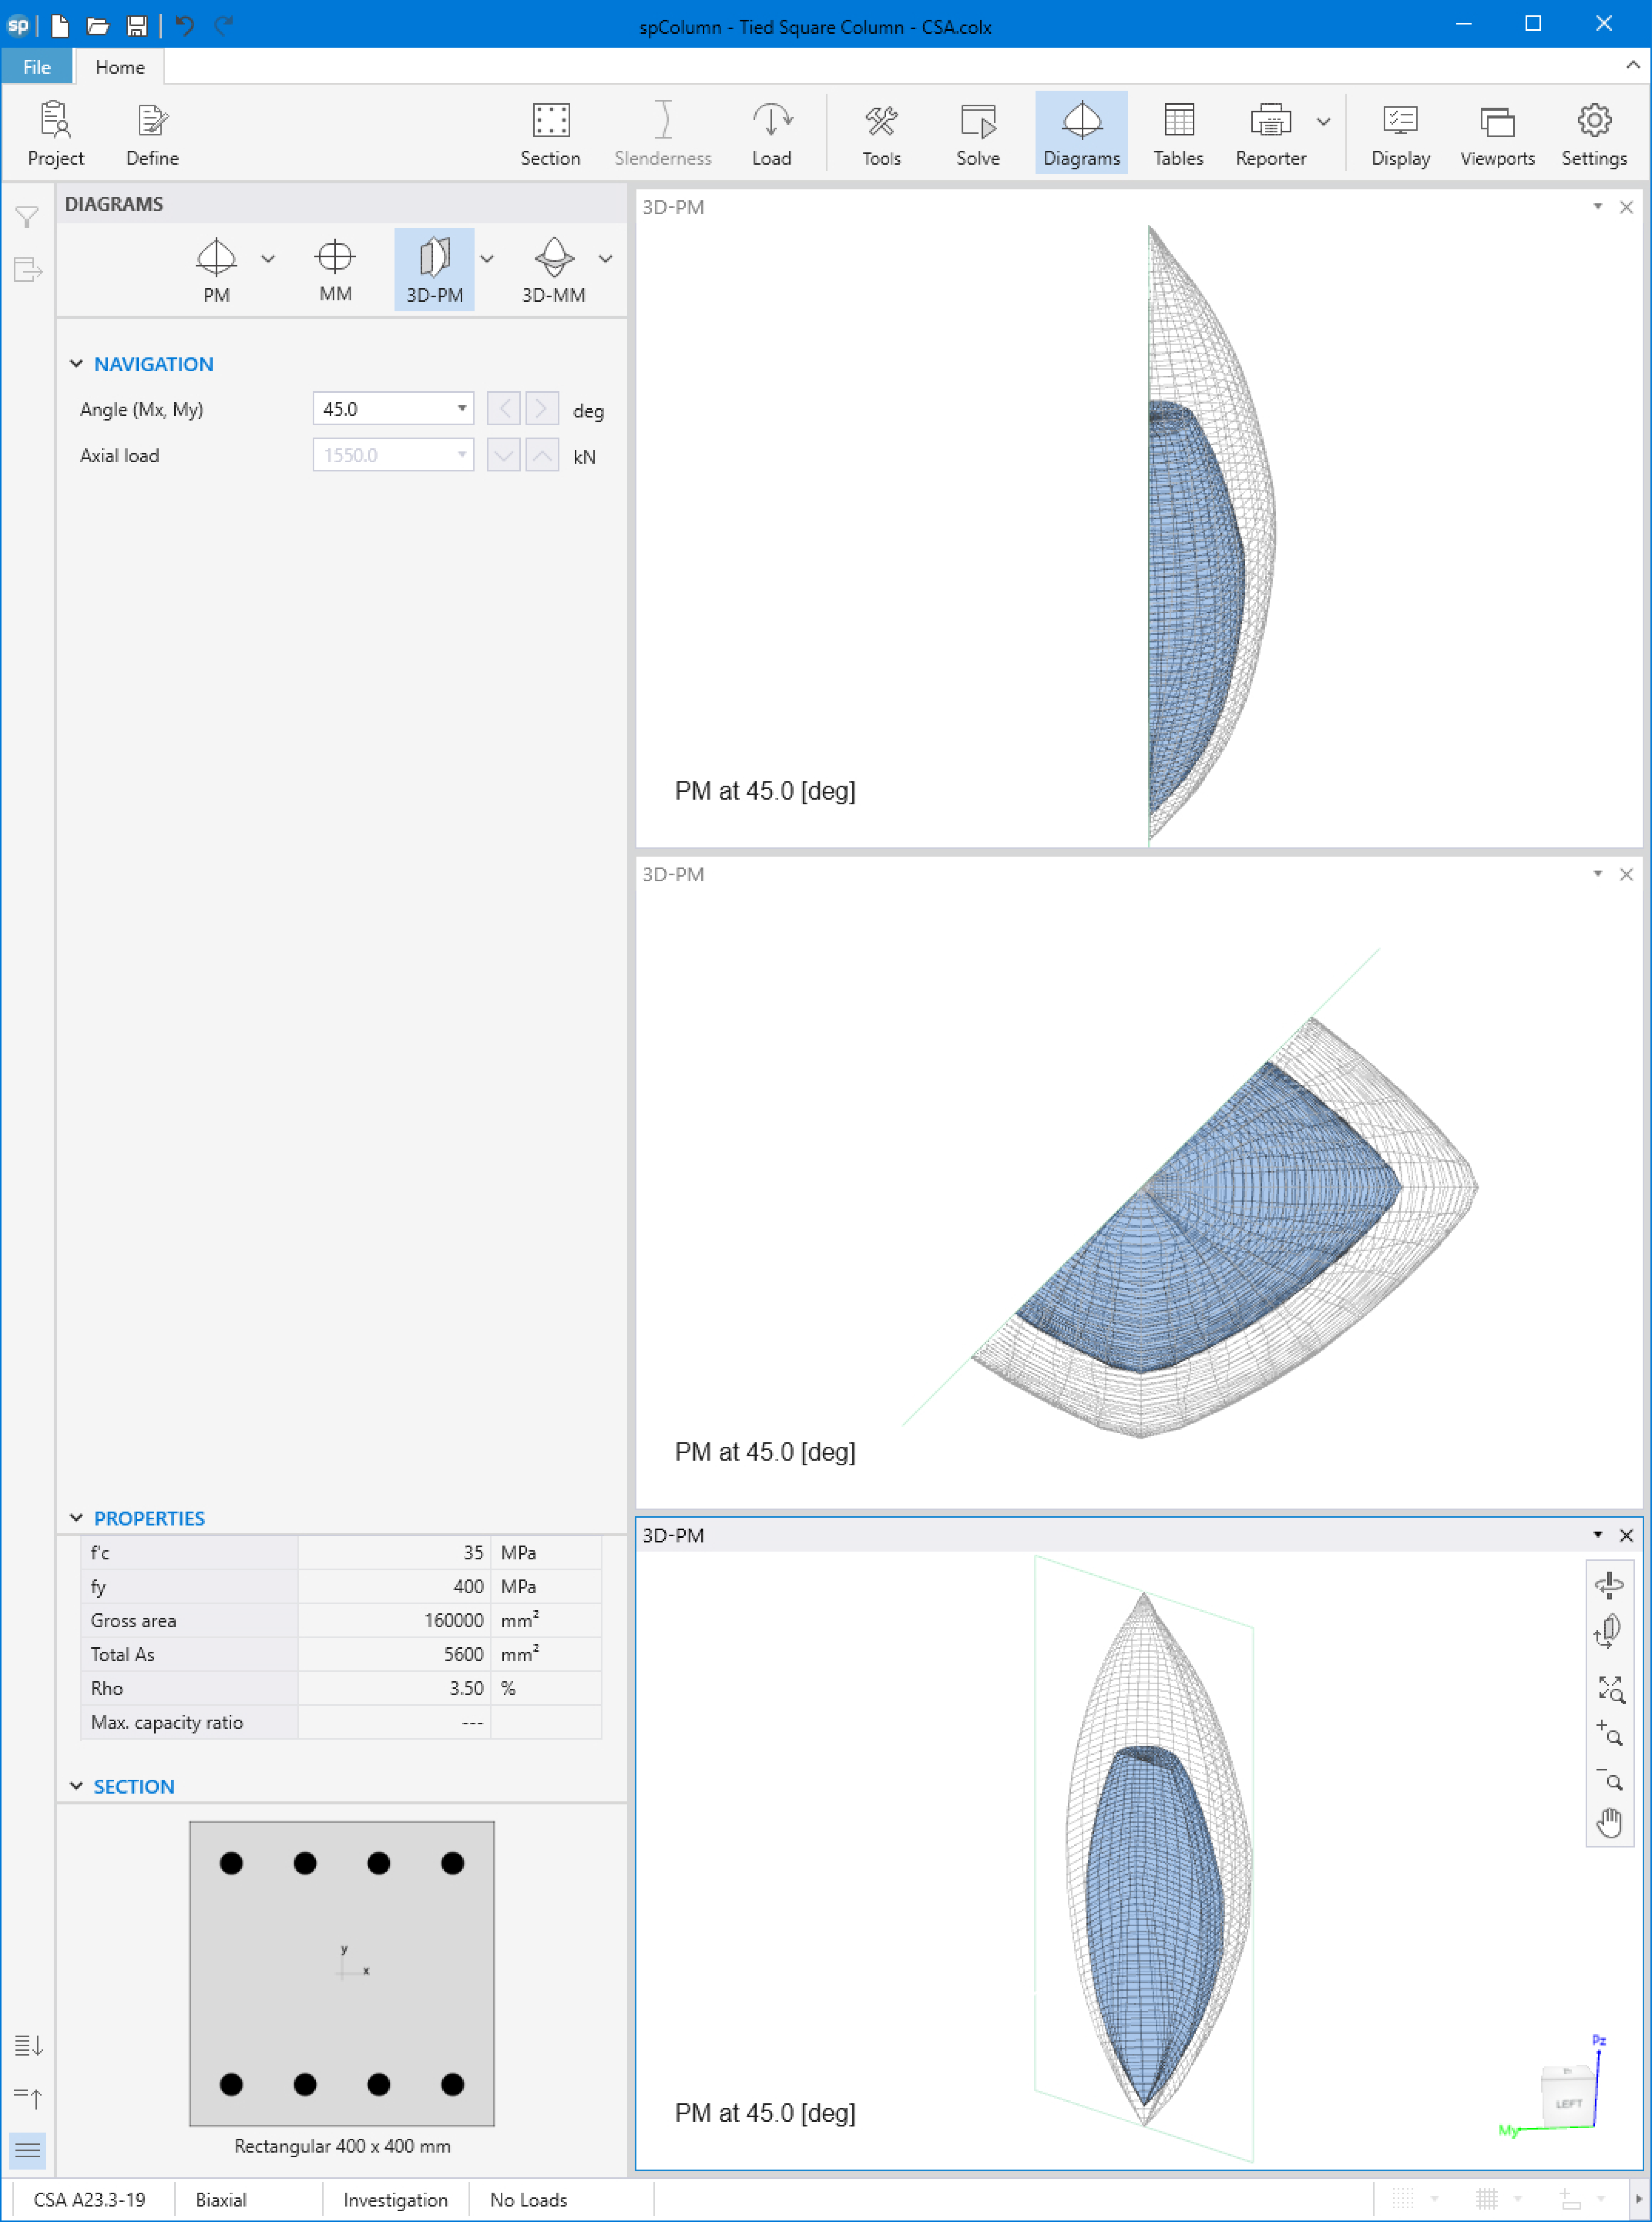
Task: Activate rotate-about-axis tool in bottom viewport
Action: tap(1609, 1585)
